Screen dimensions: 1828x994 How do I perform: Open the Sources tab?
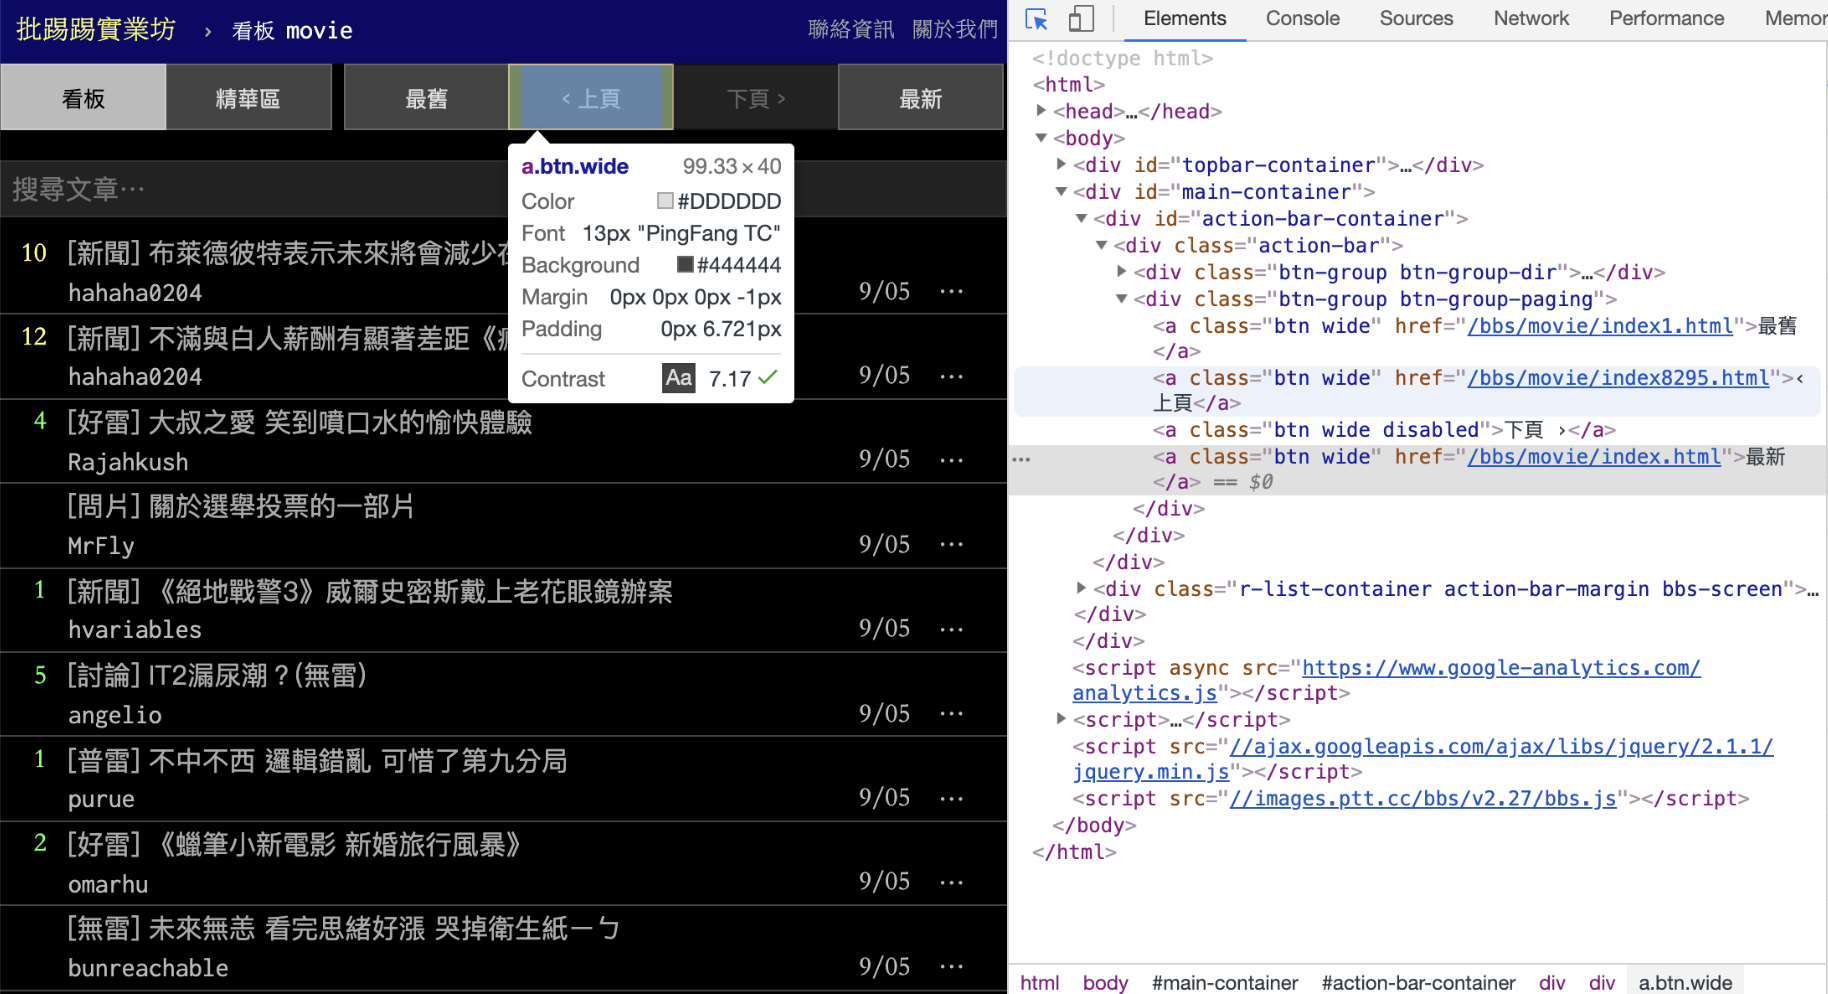1416,19
